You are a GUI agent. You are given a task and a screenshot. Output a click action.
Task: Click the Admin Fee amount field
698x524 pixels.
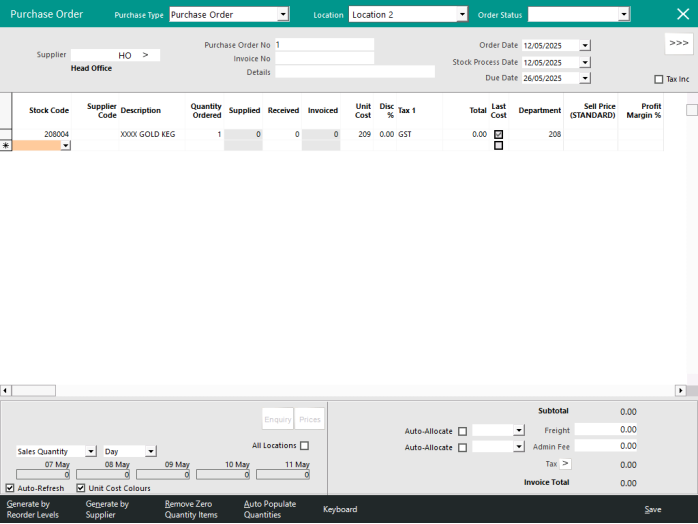pos(606,446)
